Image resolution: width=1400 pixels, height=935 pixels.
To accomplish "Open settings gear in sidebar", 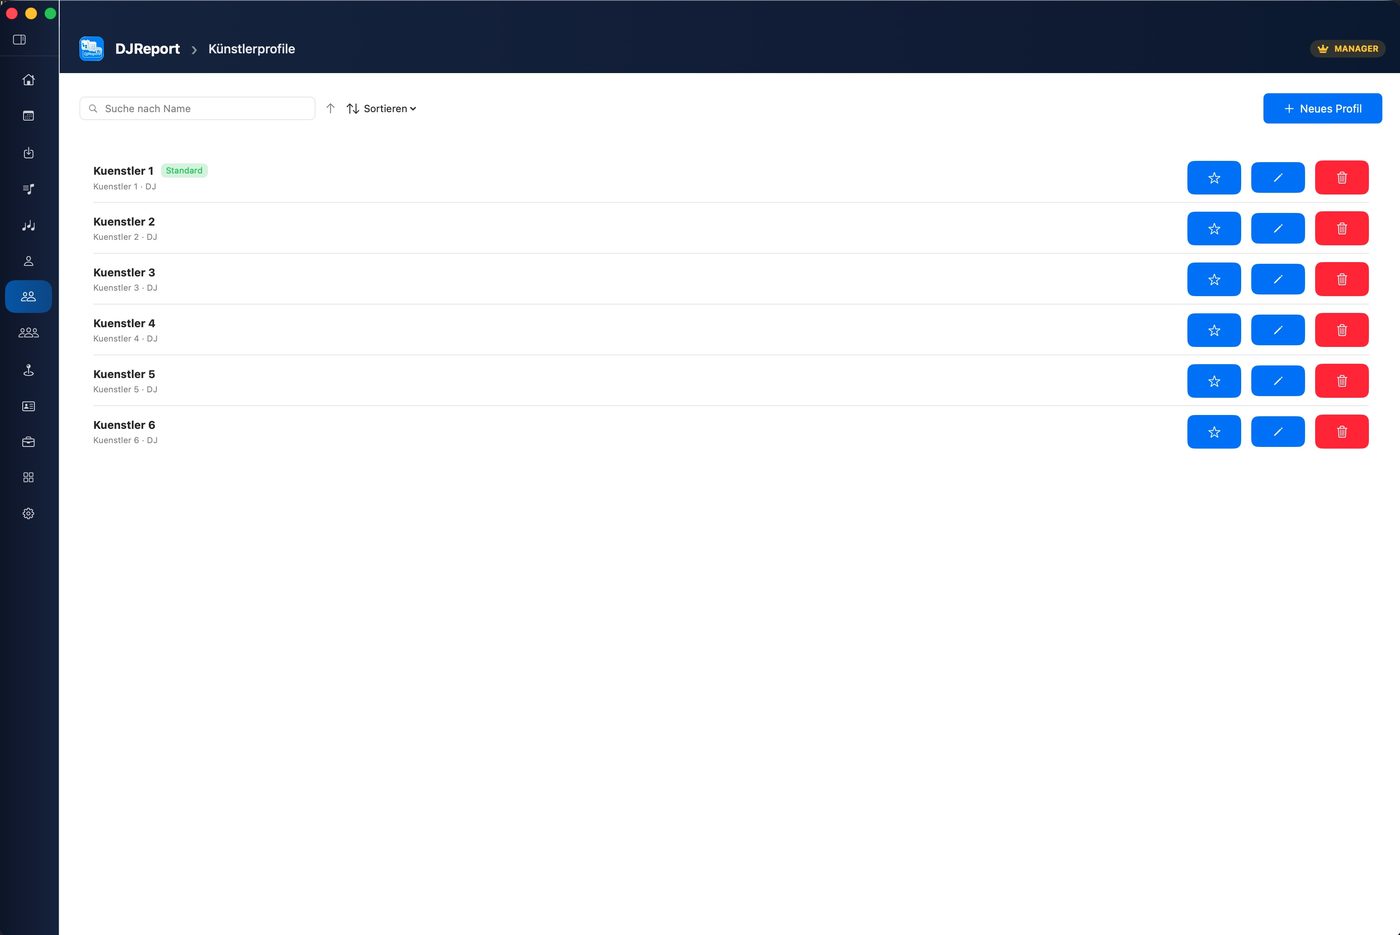I will point(28,514).
